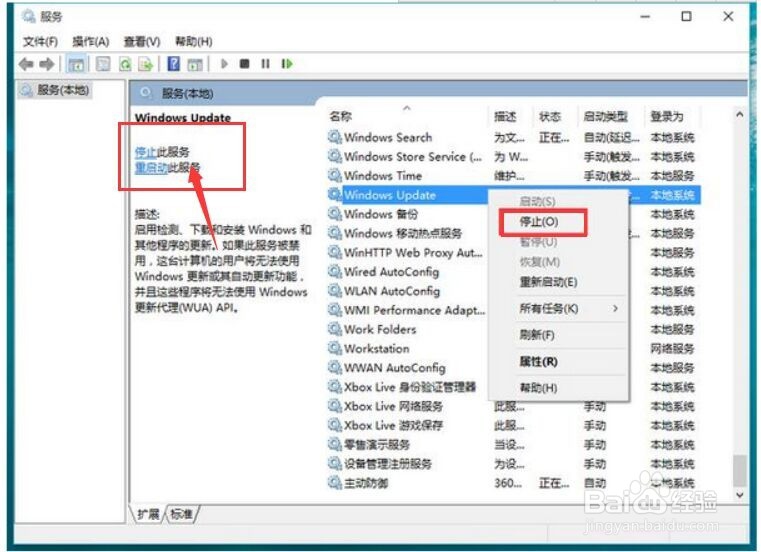Open the 查看(V) menu
This screenshot has width=761, height=552.
pos(142,42)
